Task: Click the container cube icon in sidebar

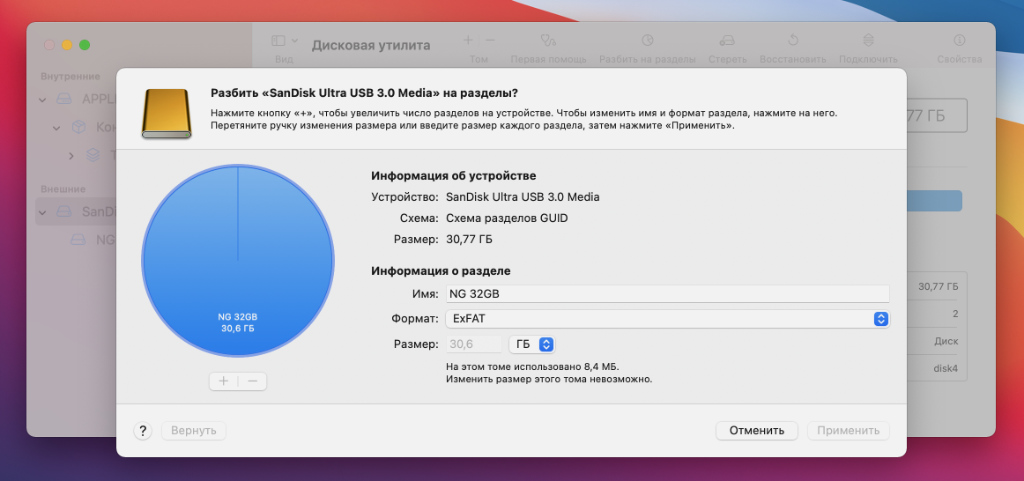Action: tap(78, 128)
